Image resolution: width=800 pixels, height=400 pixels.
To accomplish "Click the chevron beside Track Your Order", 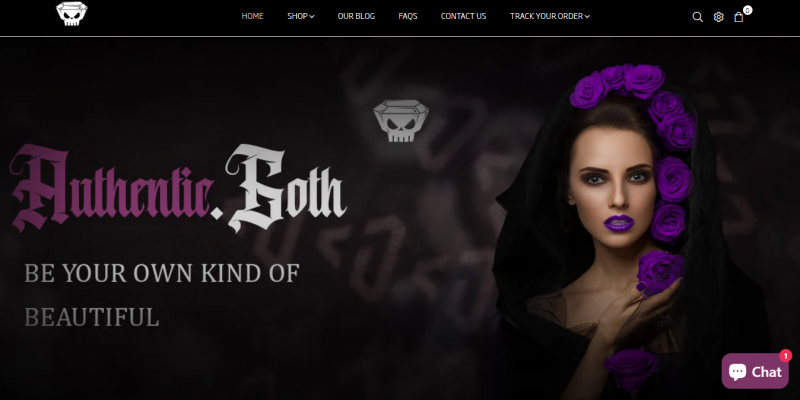I will (x=587, y=17).
